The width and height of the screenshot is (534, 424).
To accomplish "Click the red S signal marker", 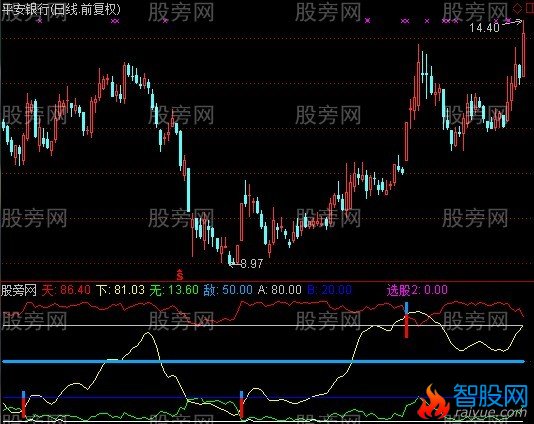I will [179, 274].
